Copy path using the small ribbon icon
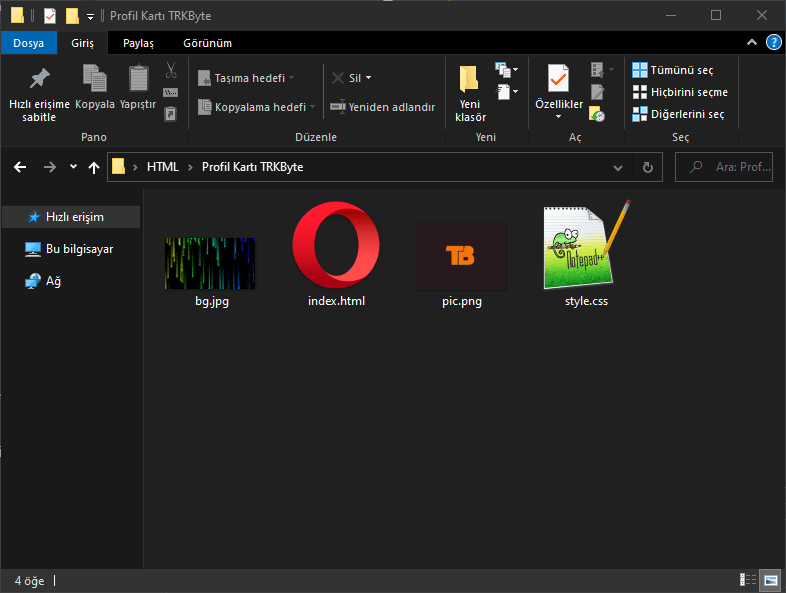The image size is (786, 593). [170, 92]
